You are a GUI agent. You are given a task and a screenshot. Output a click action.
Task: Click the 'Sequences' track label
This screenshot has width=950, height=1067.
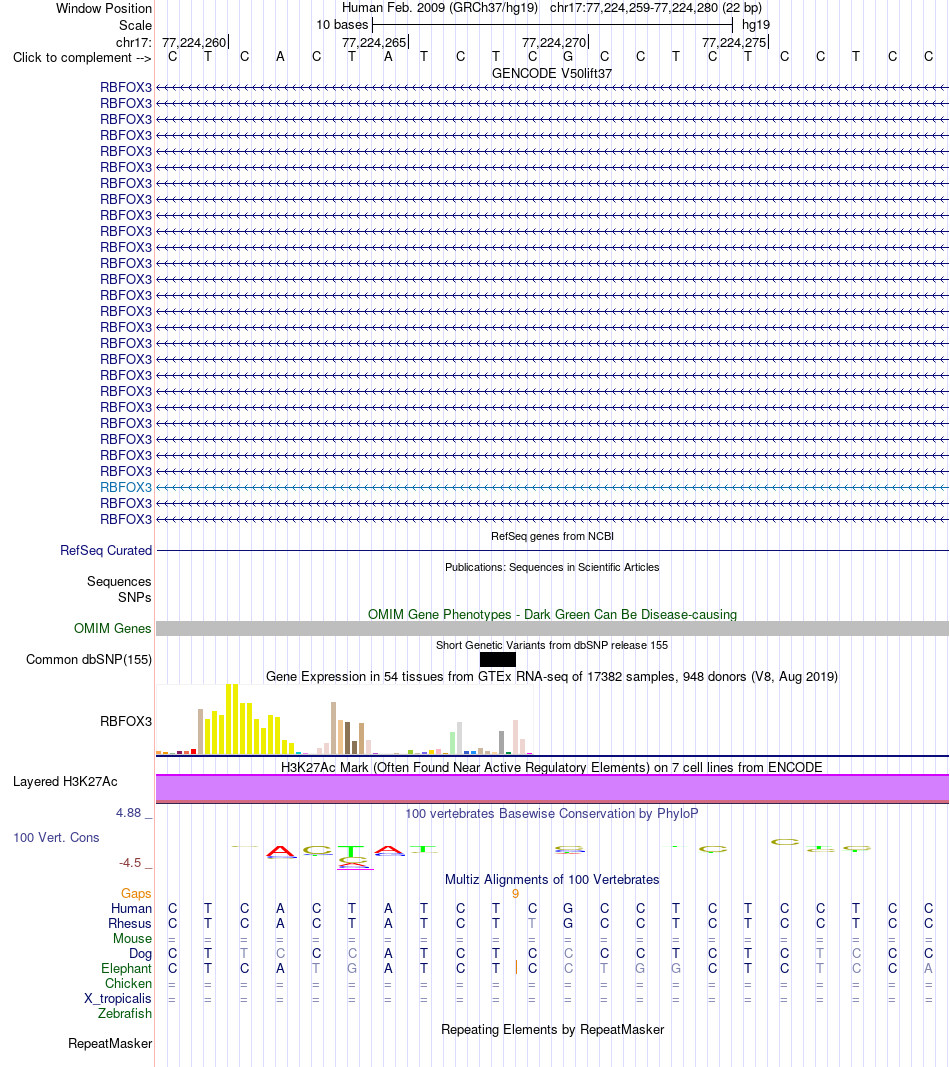pyautogui.click(x=119, y=581)
